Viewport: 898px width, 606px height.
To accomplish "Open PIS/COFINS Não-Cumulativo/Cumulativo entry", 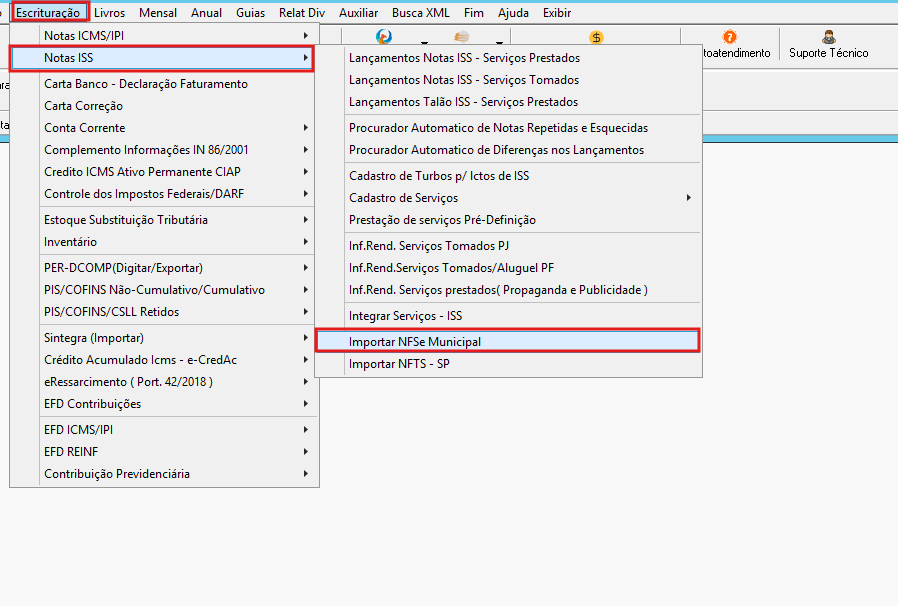I will 162,290.
